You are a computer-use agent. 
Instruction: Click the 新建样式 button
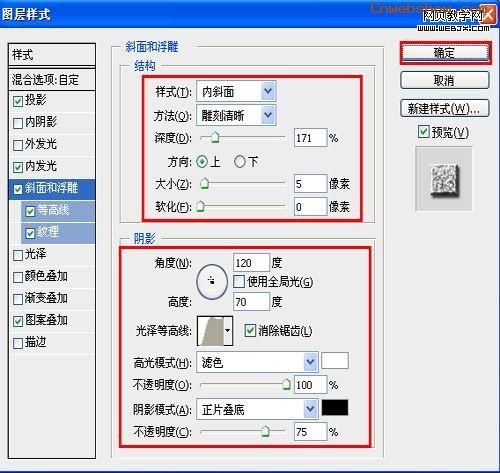445,109
